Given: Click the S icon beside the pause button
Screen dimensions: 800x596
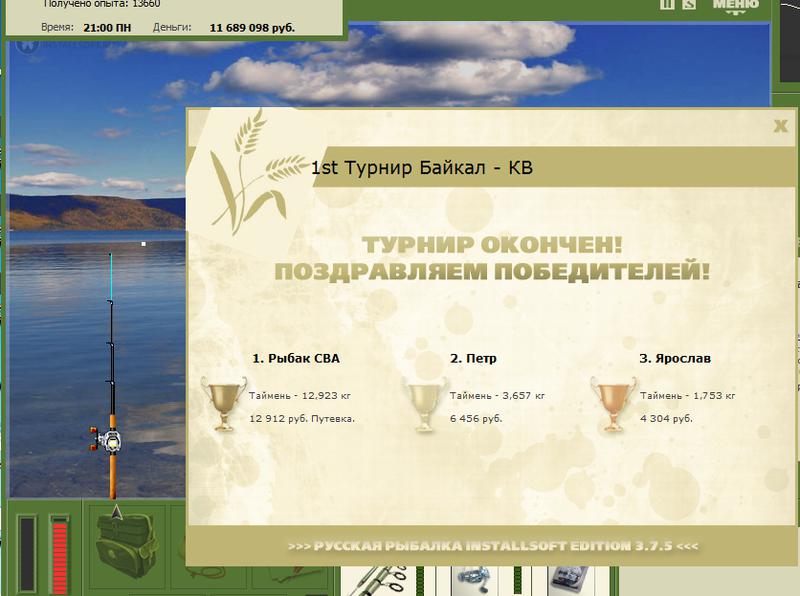Looking at the screenshot, I should (689, 4).
